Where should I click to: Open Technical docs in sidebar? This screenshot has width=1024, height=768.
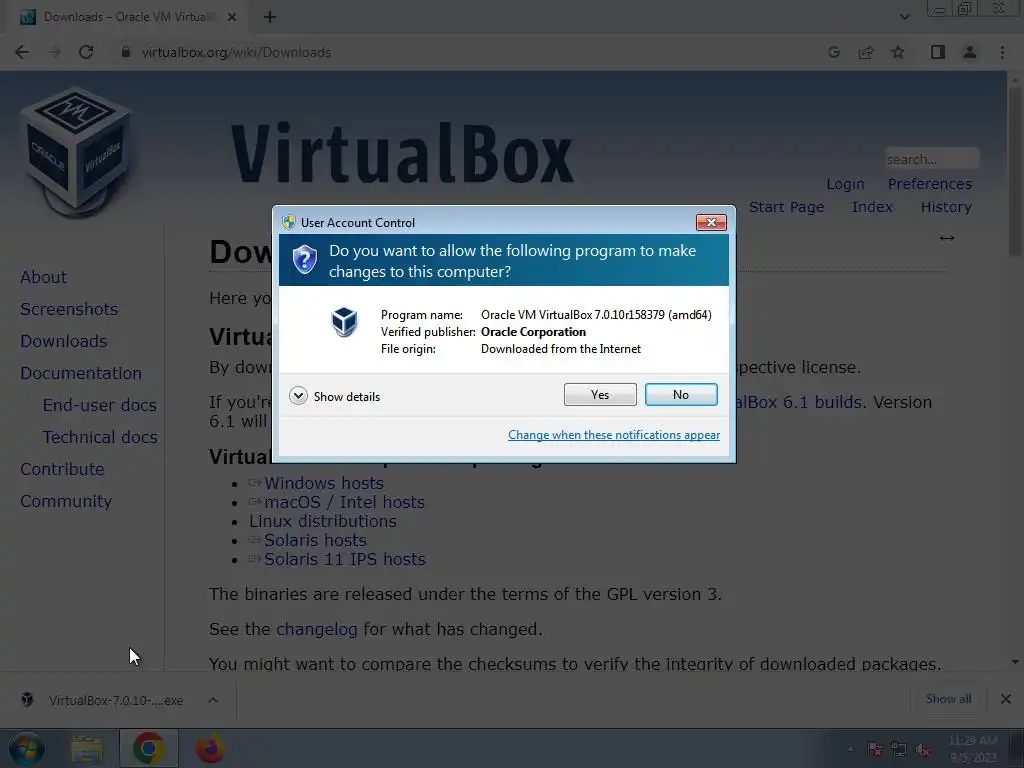tap(100, 437)
